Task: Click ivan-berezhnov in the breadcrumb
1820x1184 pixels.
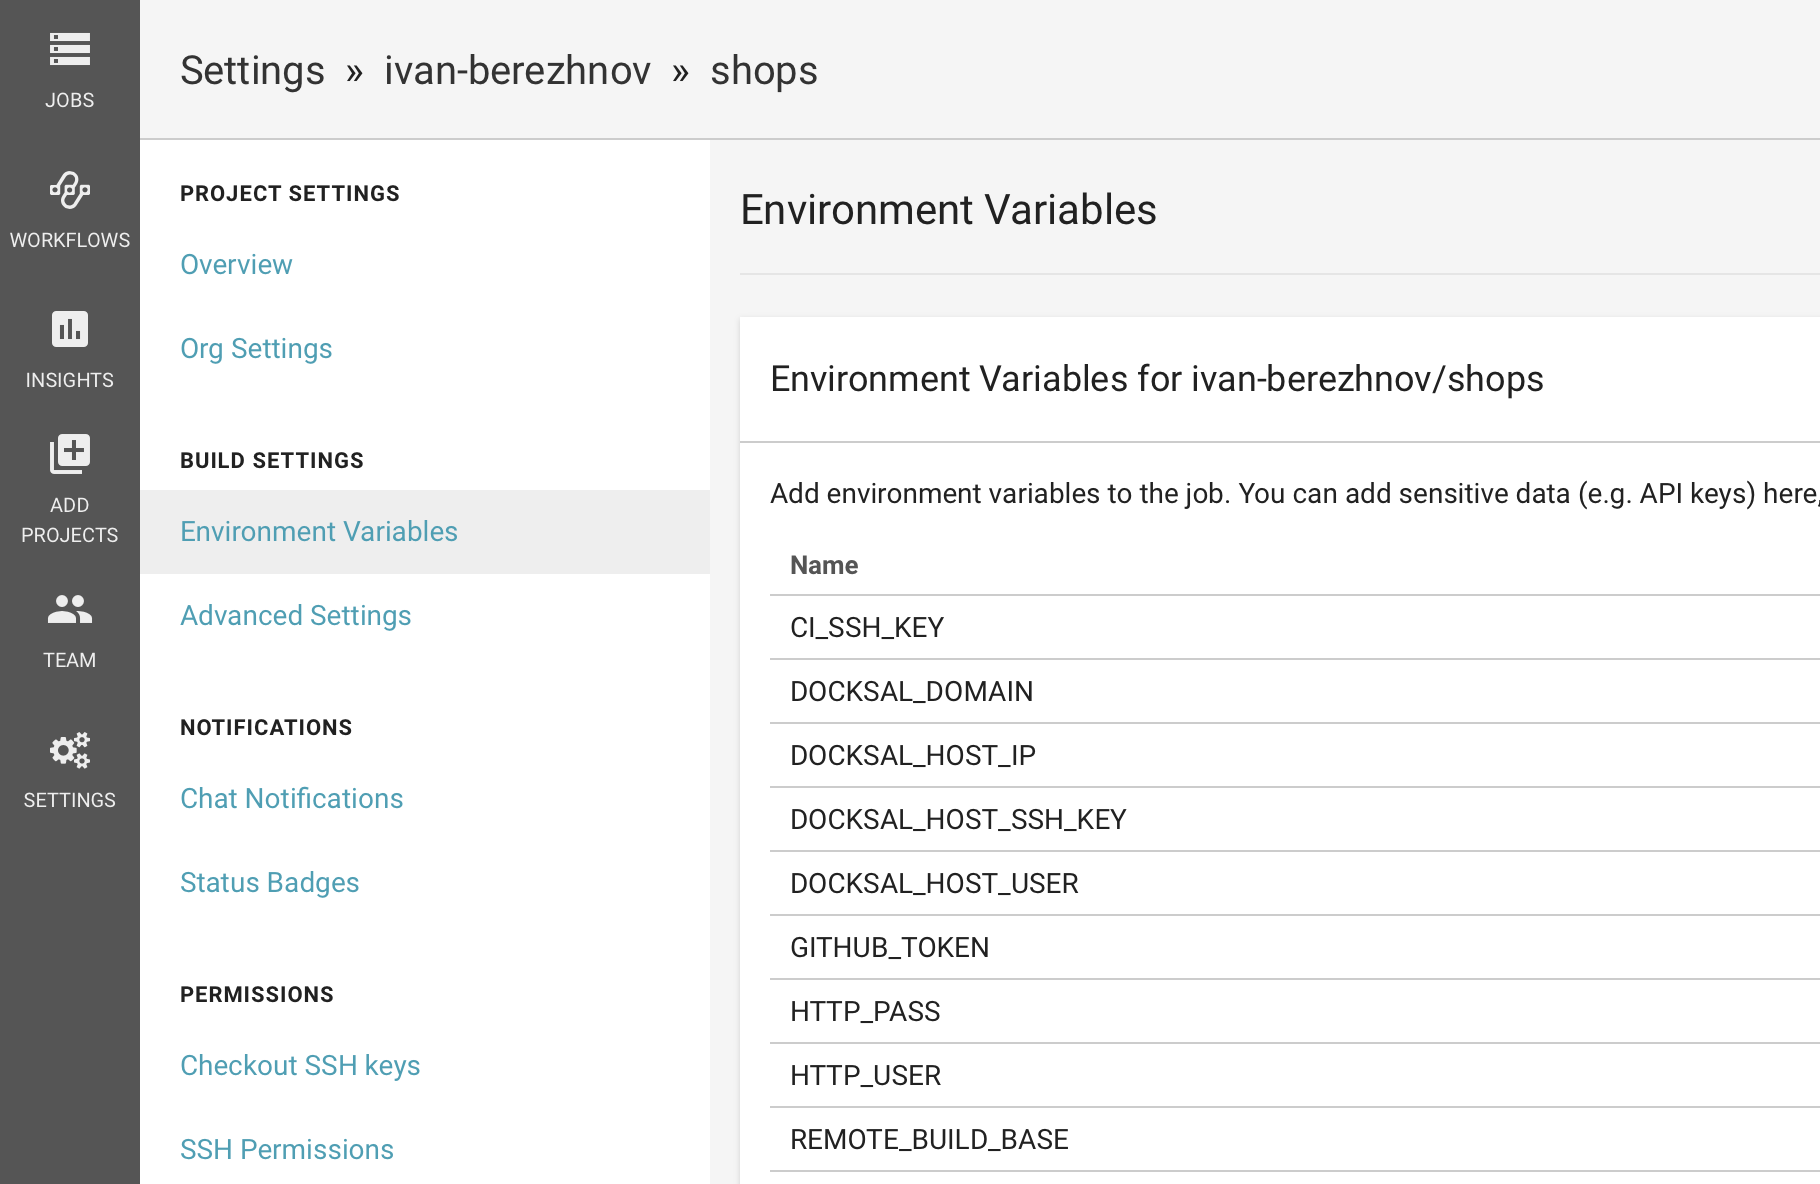Action: (517, 71)
